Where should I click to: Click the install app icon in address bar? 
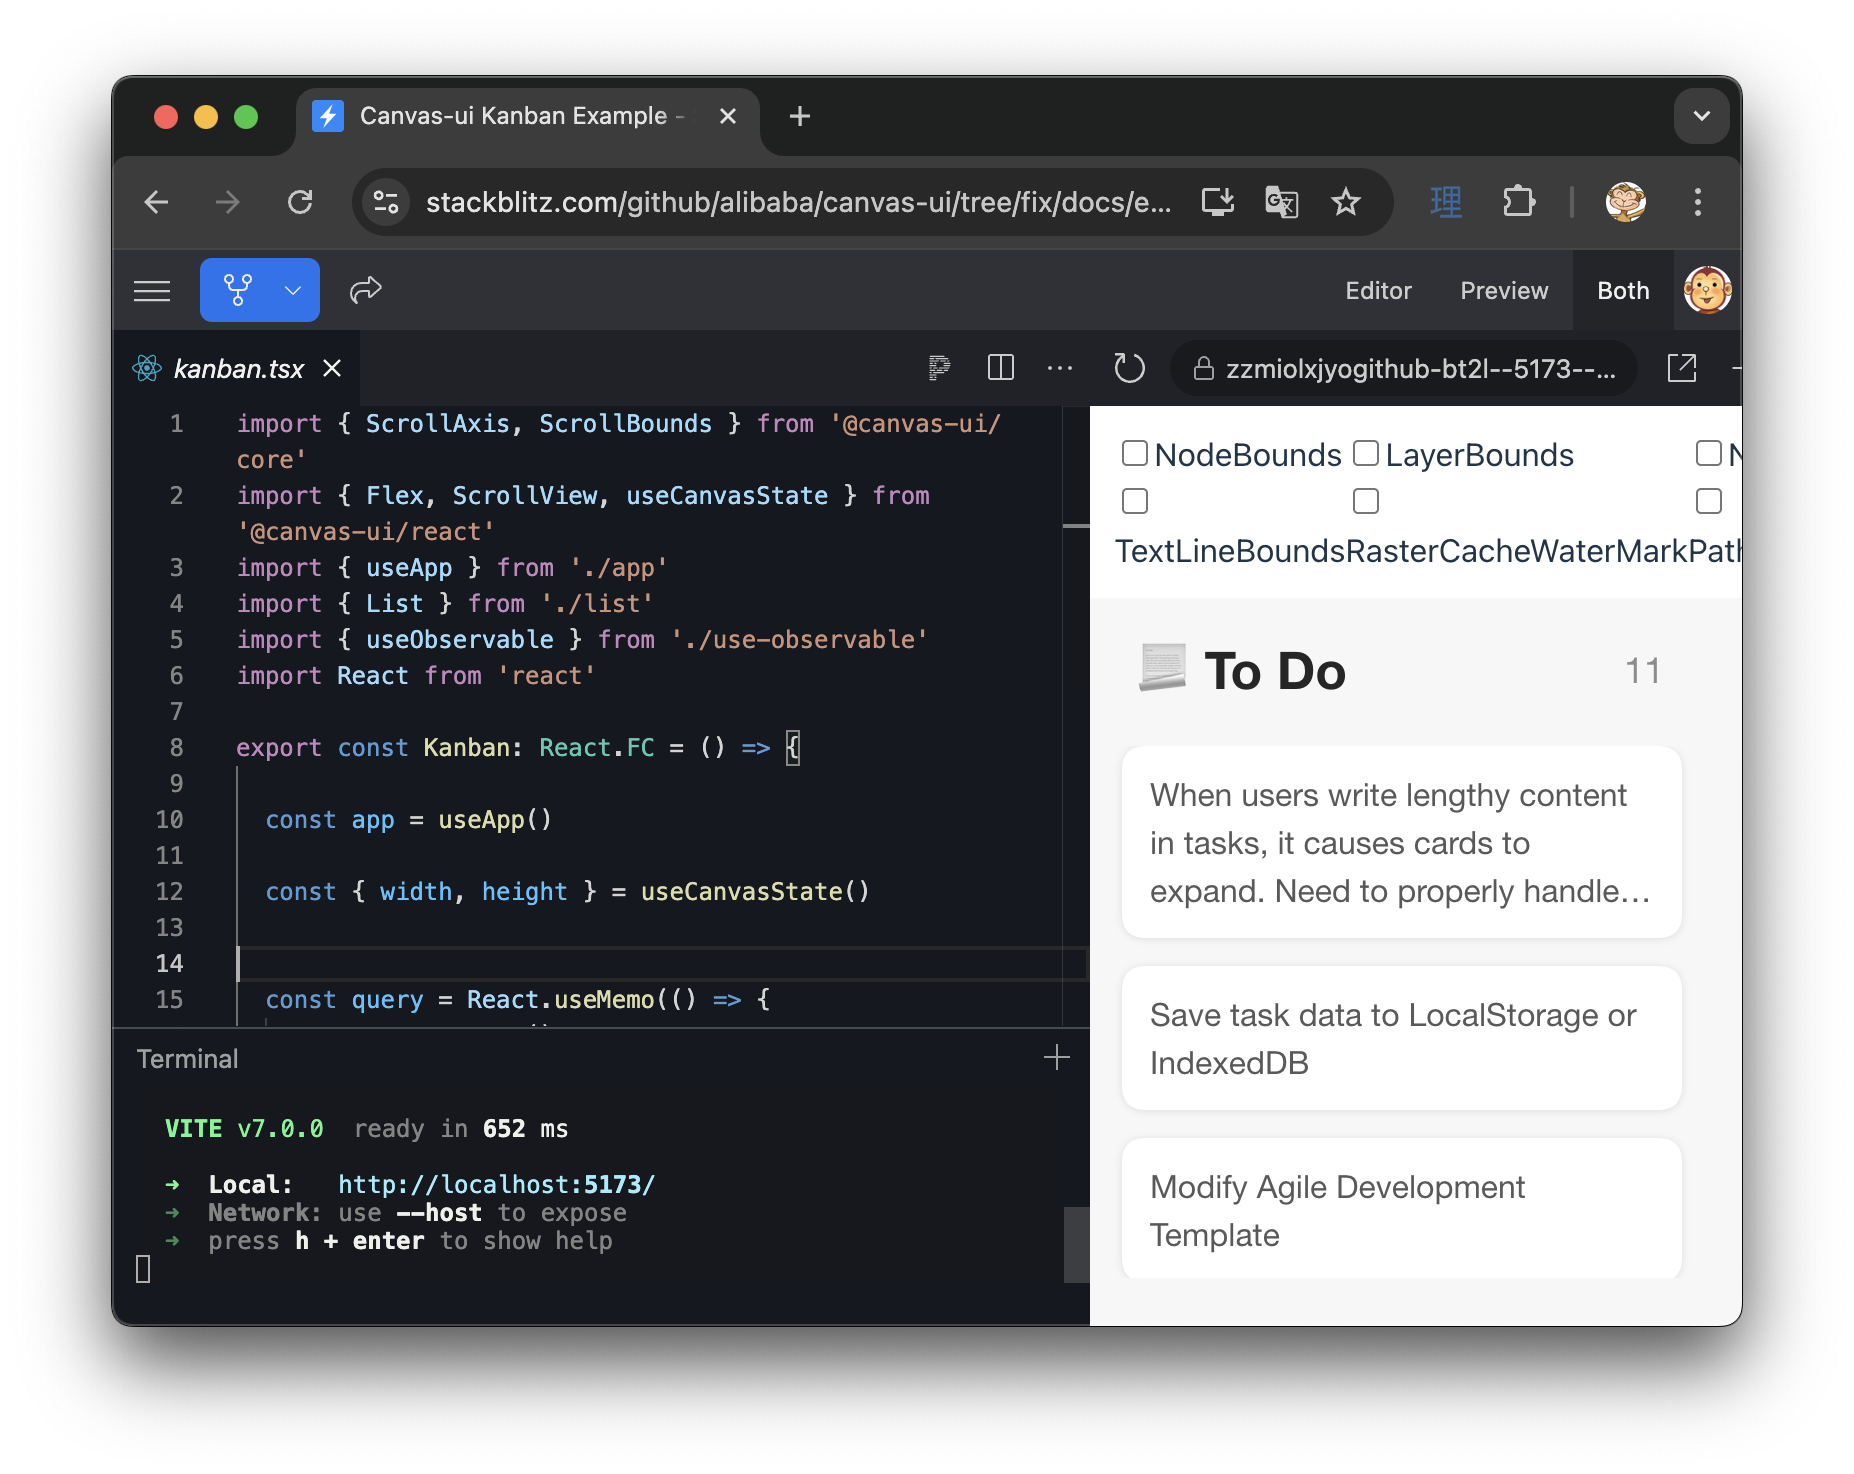pyautogui.click(x=1217, y=203)
